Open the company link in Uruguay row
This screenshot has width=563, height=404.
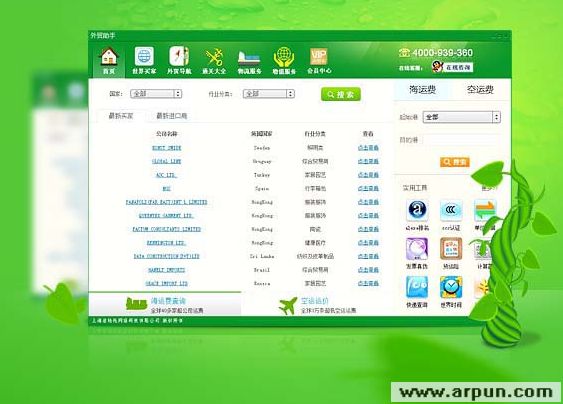[166, 162]
